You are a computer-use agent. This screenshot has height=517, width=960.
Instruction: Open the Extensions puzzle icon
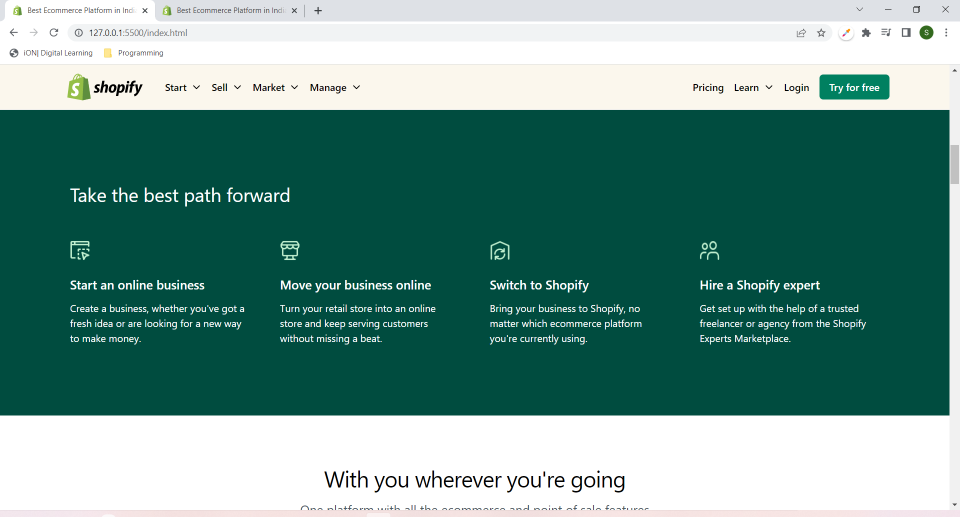coord(866,33)
